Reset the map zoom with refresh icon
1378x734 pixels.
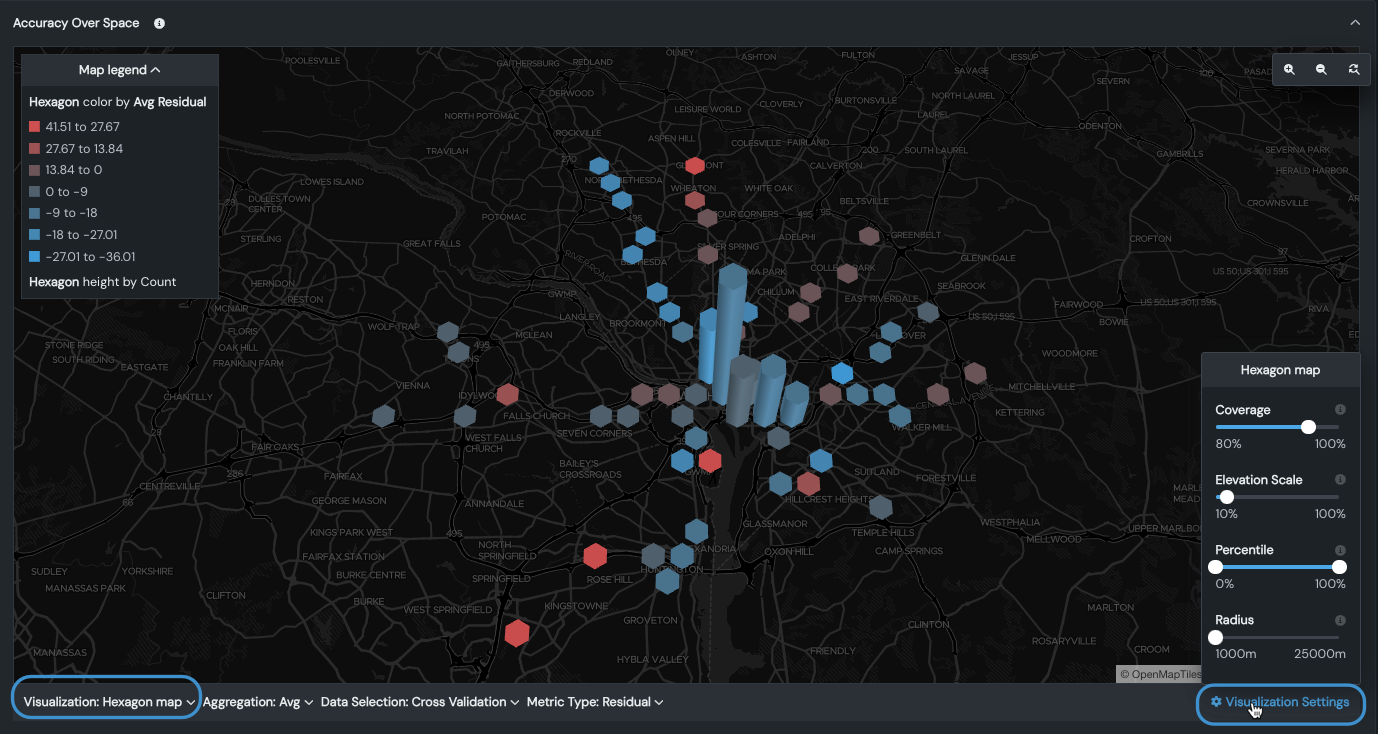click(x=1354, y=70)
